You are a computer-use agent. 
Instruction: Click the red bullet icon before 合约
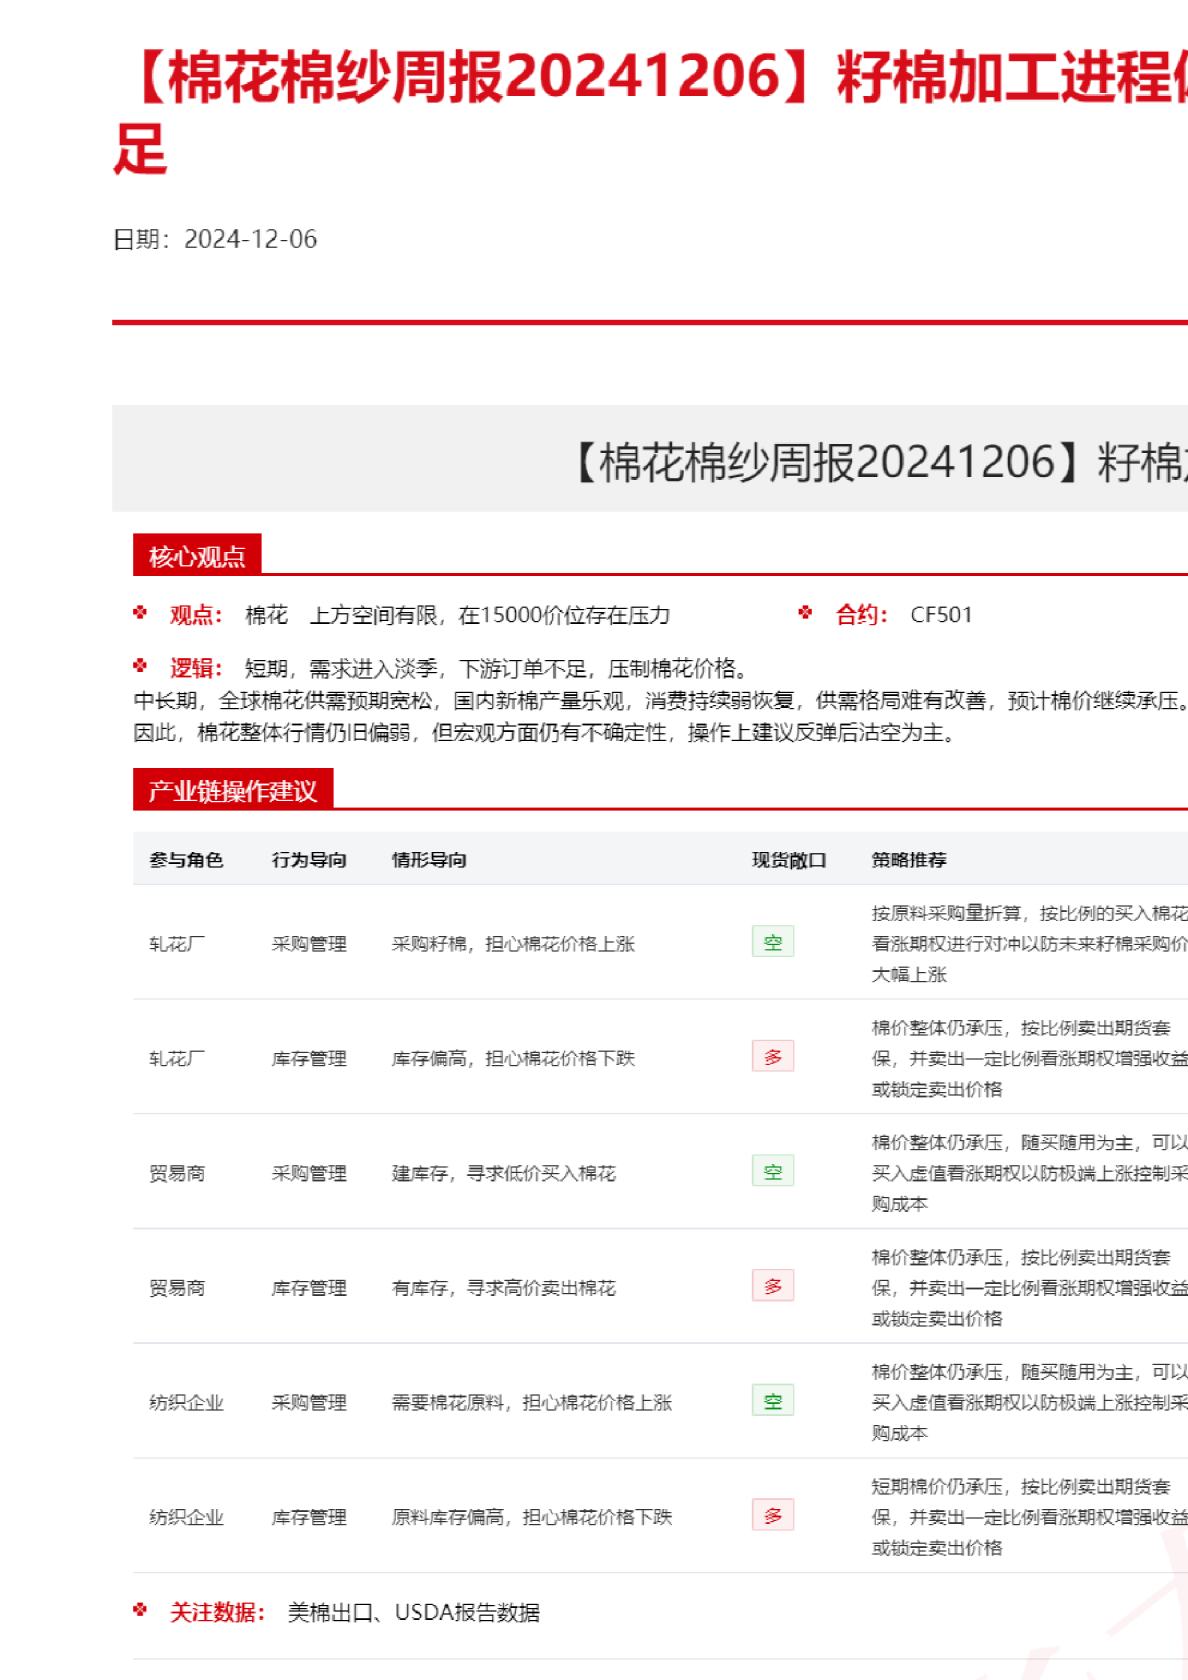(805, 613)
